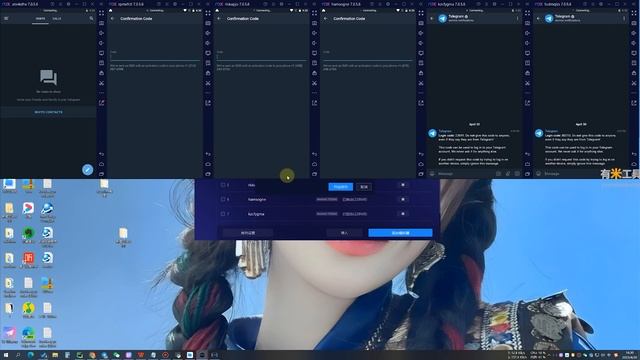
Task: Focus Message field in kzclygma chat
Action: pos(465,173)
